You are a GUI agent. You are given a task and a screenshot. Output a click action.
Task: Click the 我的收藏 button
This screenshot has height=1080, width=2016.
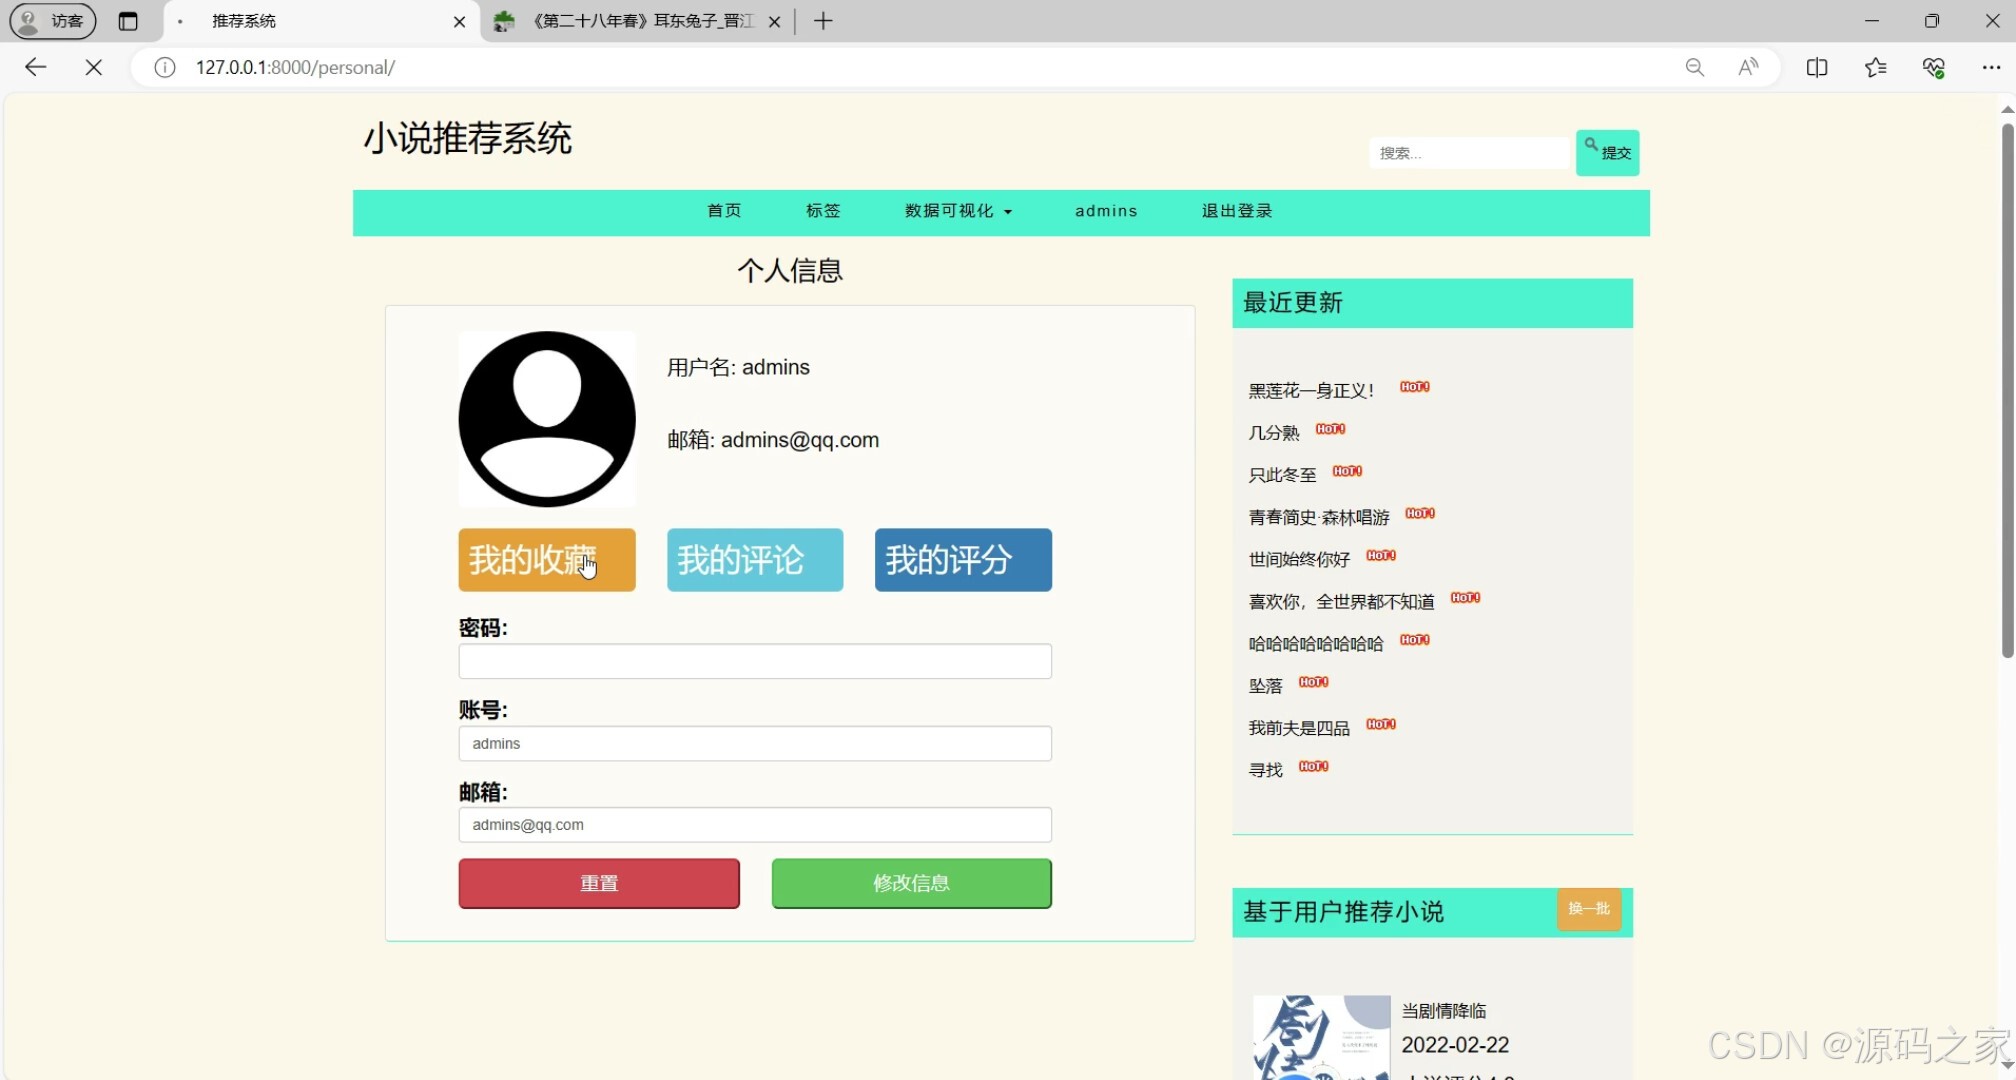[546, 560]
